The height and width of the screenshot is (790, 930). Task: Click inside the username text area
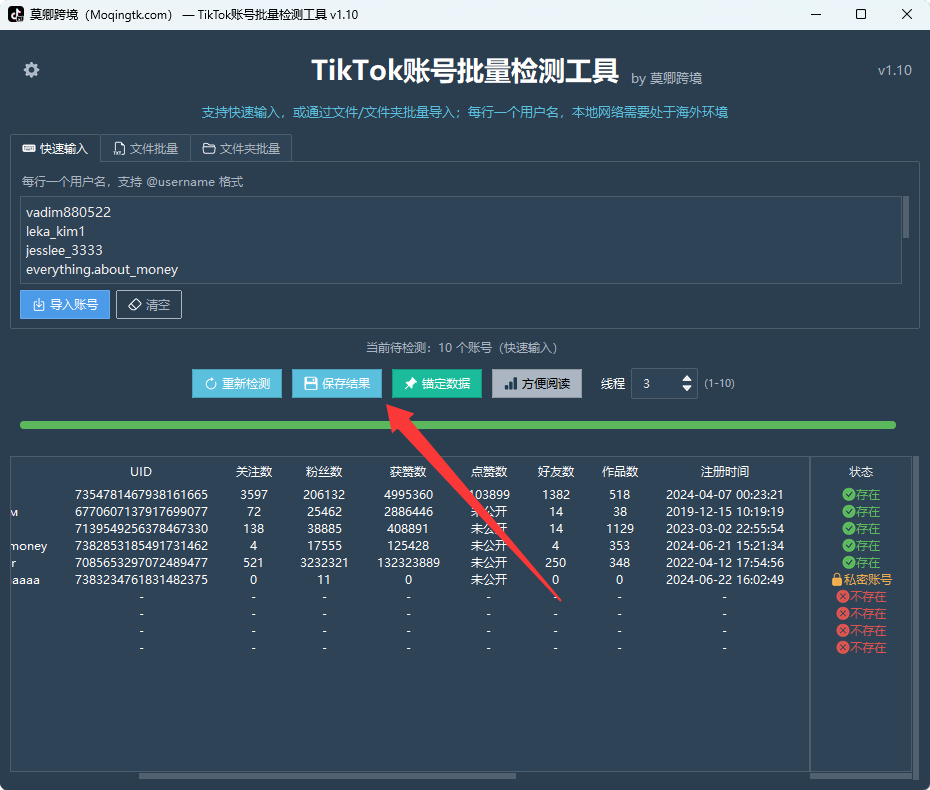461,240
